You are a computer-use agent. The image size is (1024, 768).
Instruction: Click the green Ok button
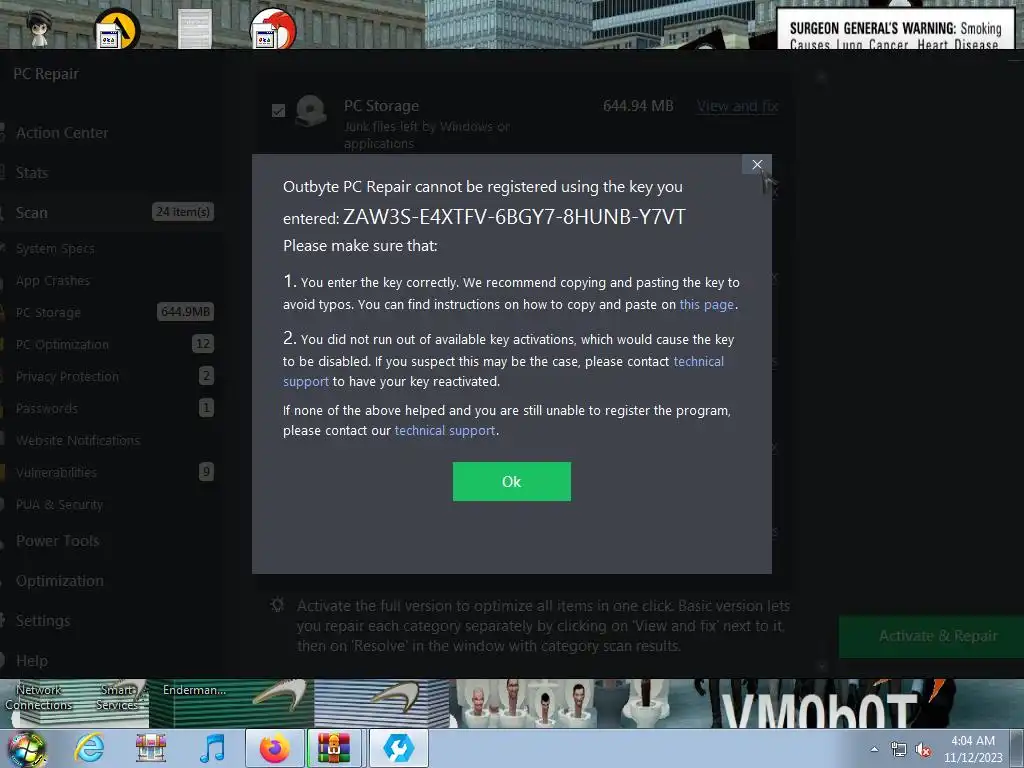point(511,481)
